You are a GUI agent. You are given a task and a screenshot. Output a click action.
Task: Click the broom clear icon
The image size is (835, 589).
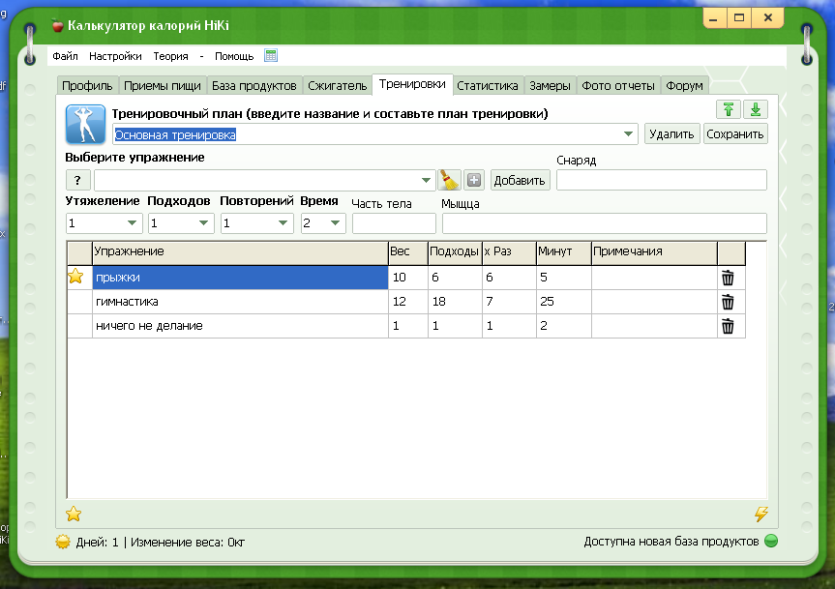[449, 180]
